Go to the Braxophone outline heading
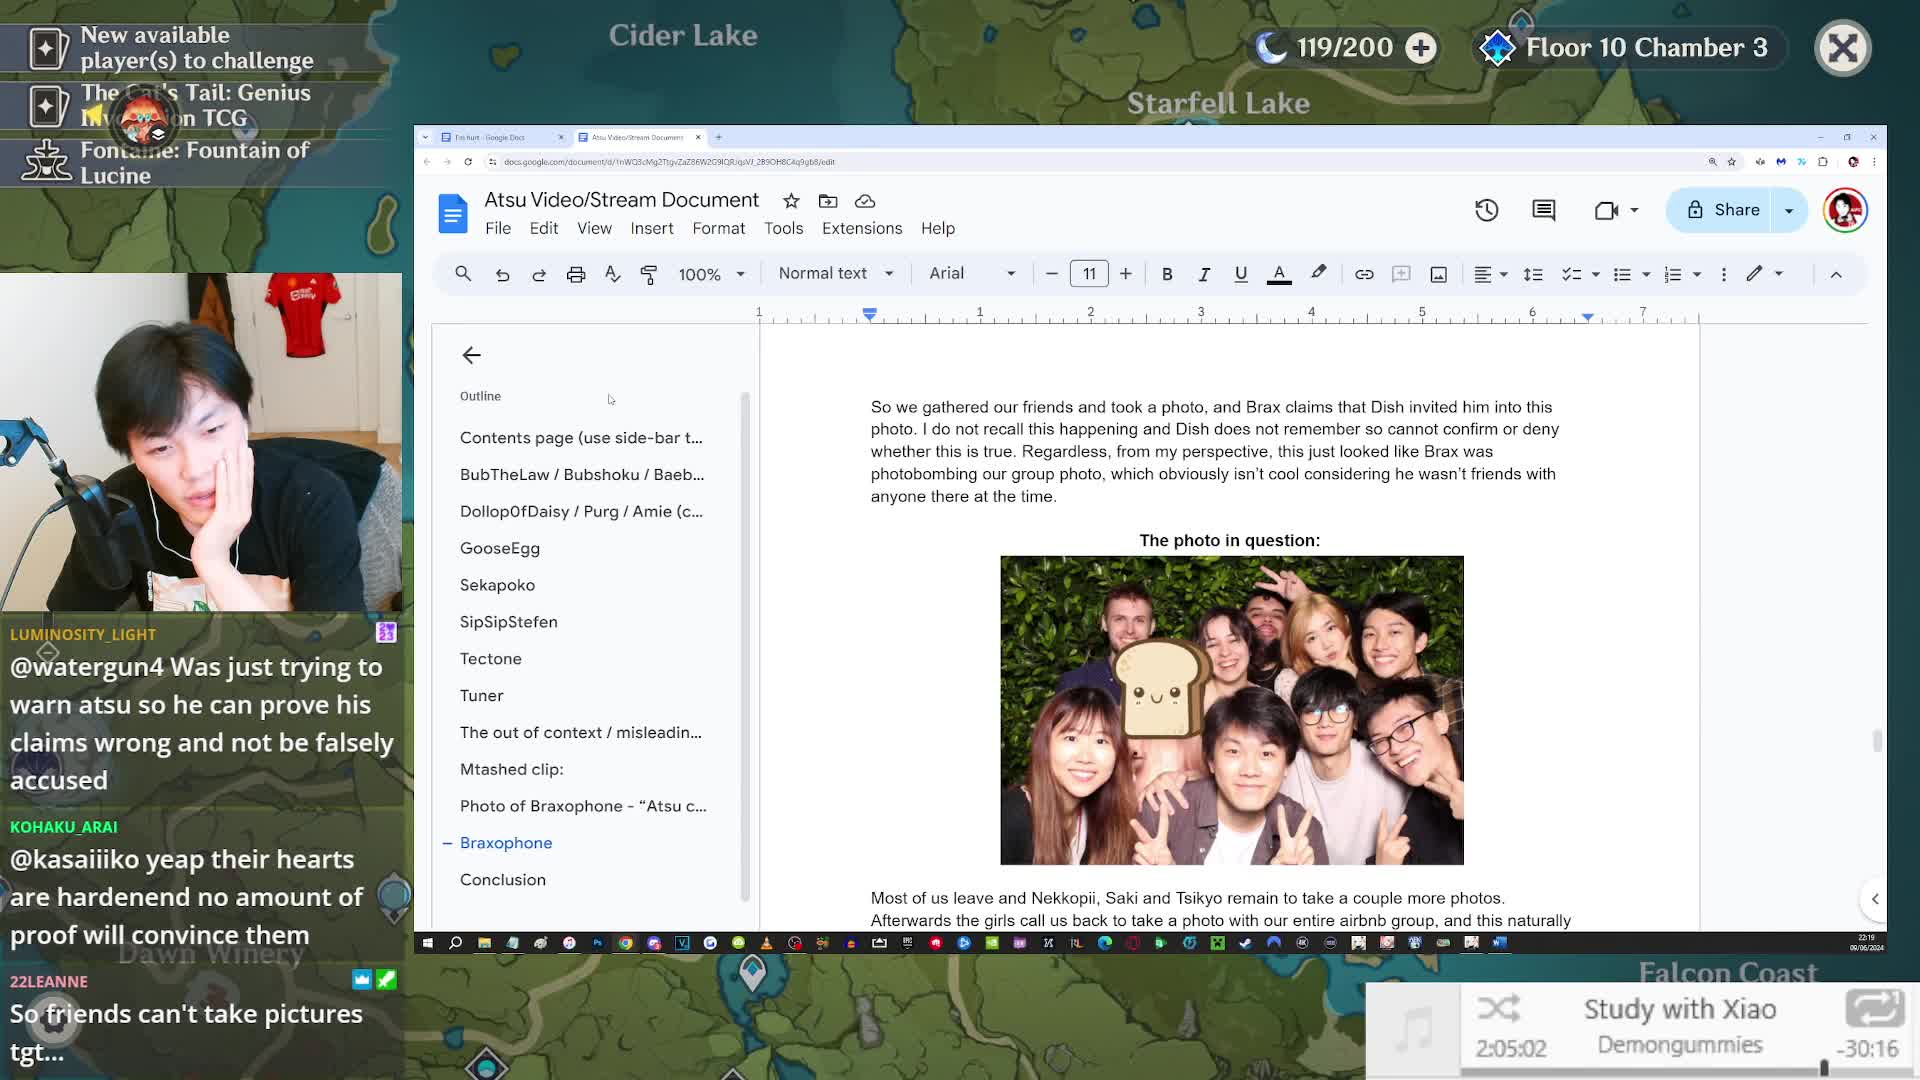The height and width of the screenshot is (1080, 1920). coord(506,843)
